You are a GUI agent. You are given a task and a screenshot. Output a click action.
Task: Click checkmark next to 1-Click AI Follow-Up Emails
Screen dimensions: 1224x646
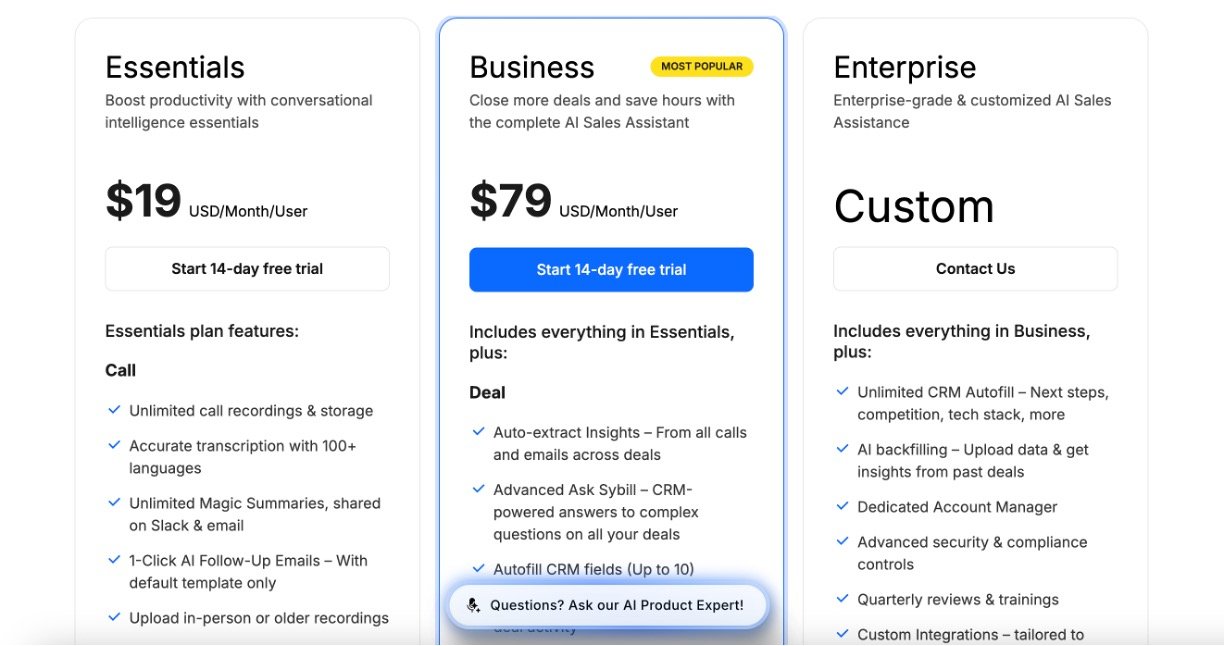coord(114,561)
